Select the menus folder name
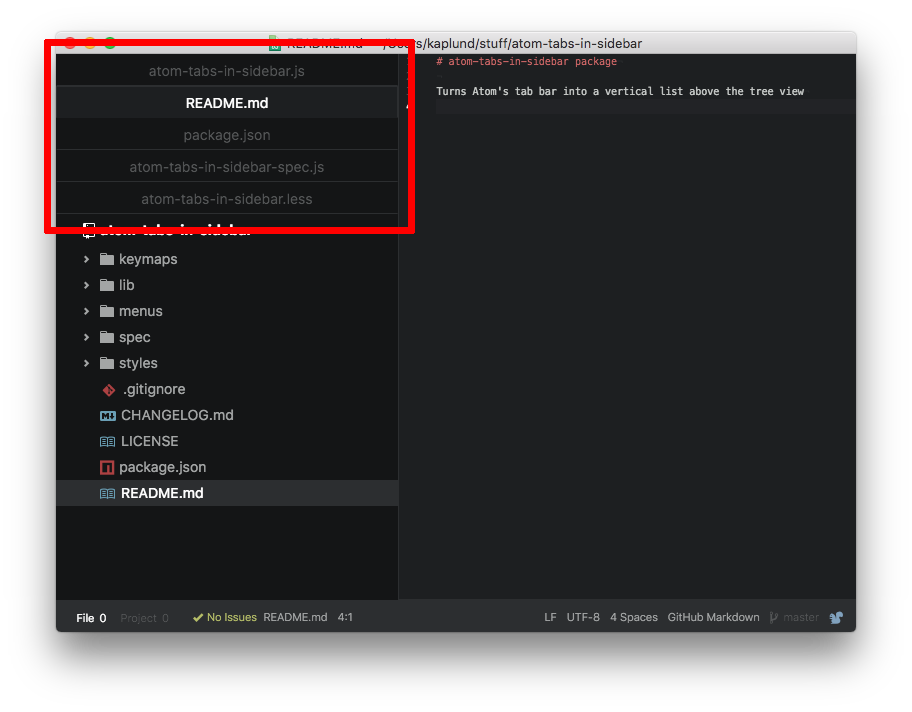This screenshot has height=712, width=912. [141, 311]
